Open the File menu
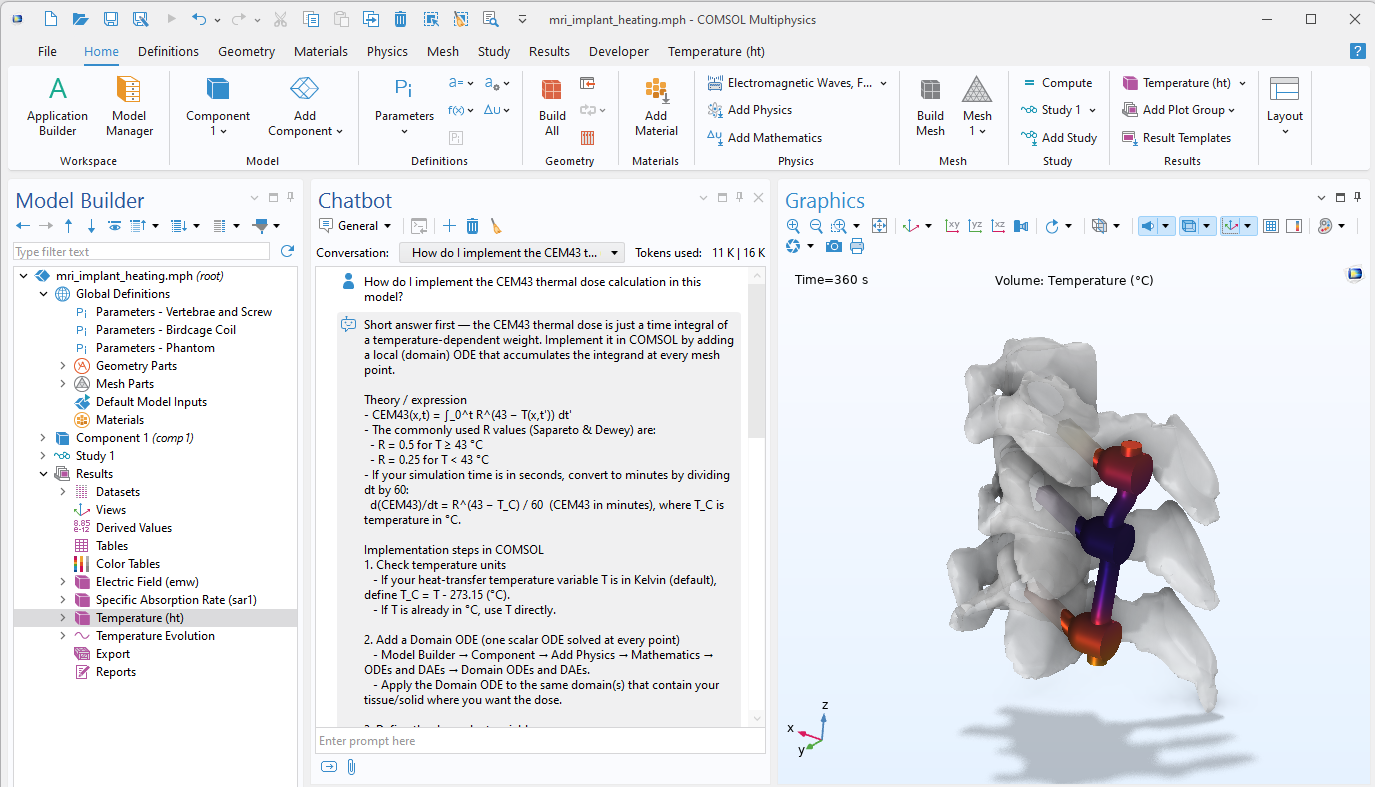The height and width of the screenshot is (787, 1375). (47, 51)
